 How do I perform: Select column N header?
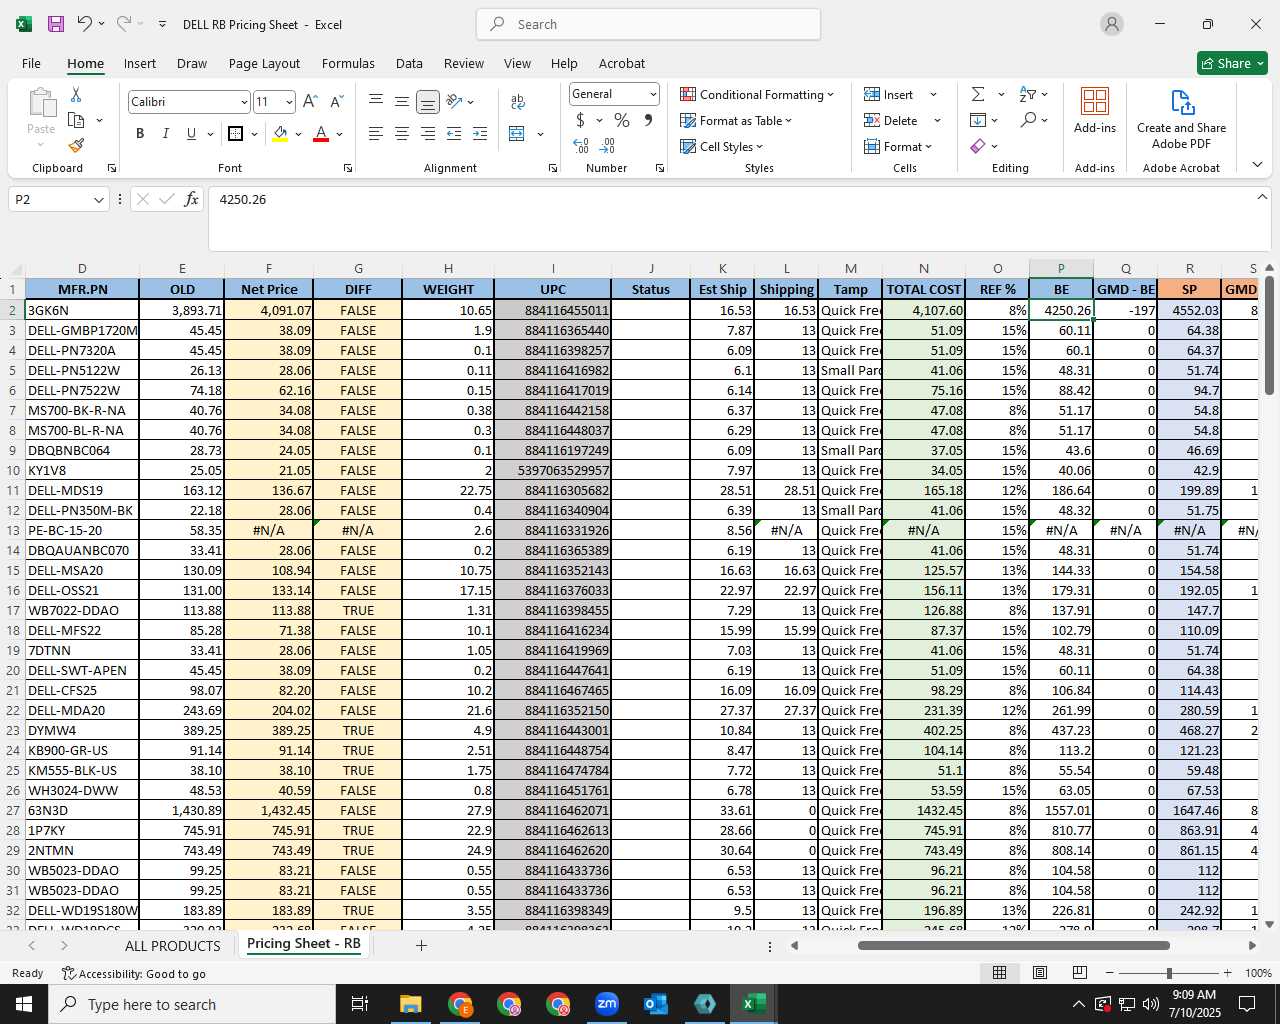coord(923,268)
